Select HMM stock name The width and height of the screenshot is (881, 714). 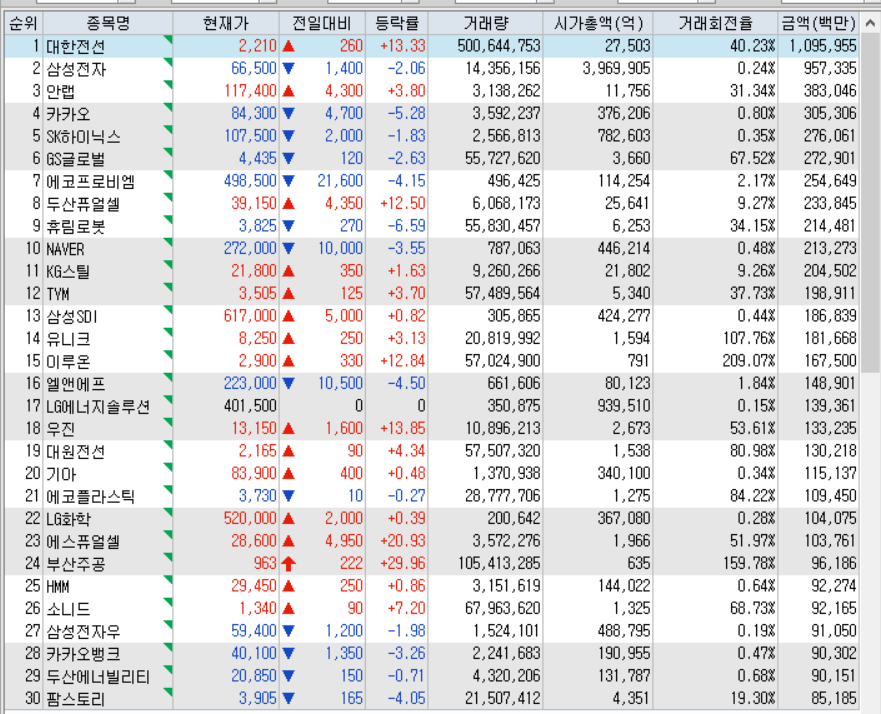coord(58,586)
